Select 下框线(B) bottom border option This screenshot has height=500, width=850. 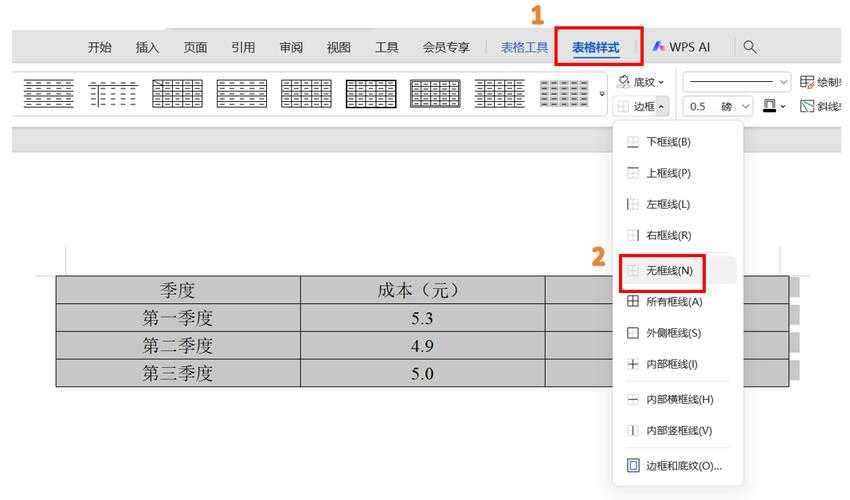[x=668, y=142]
